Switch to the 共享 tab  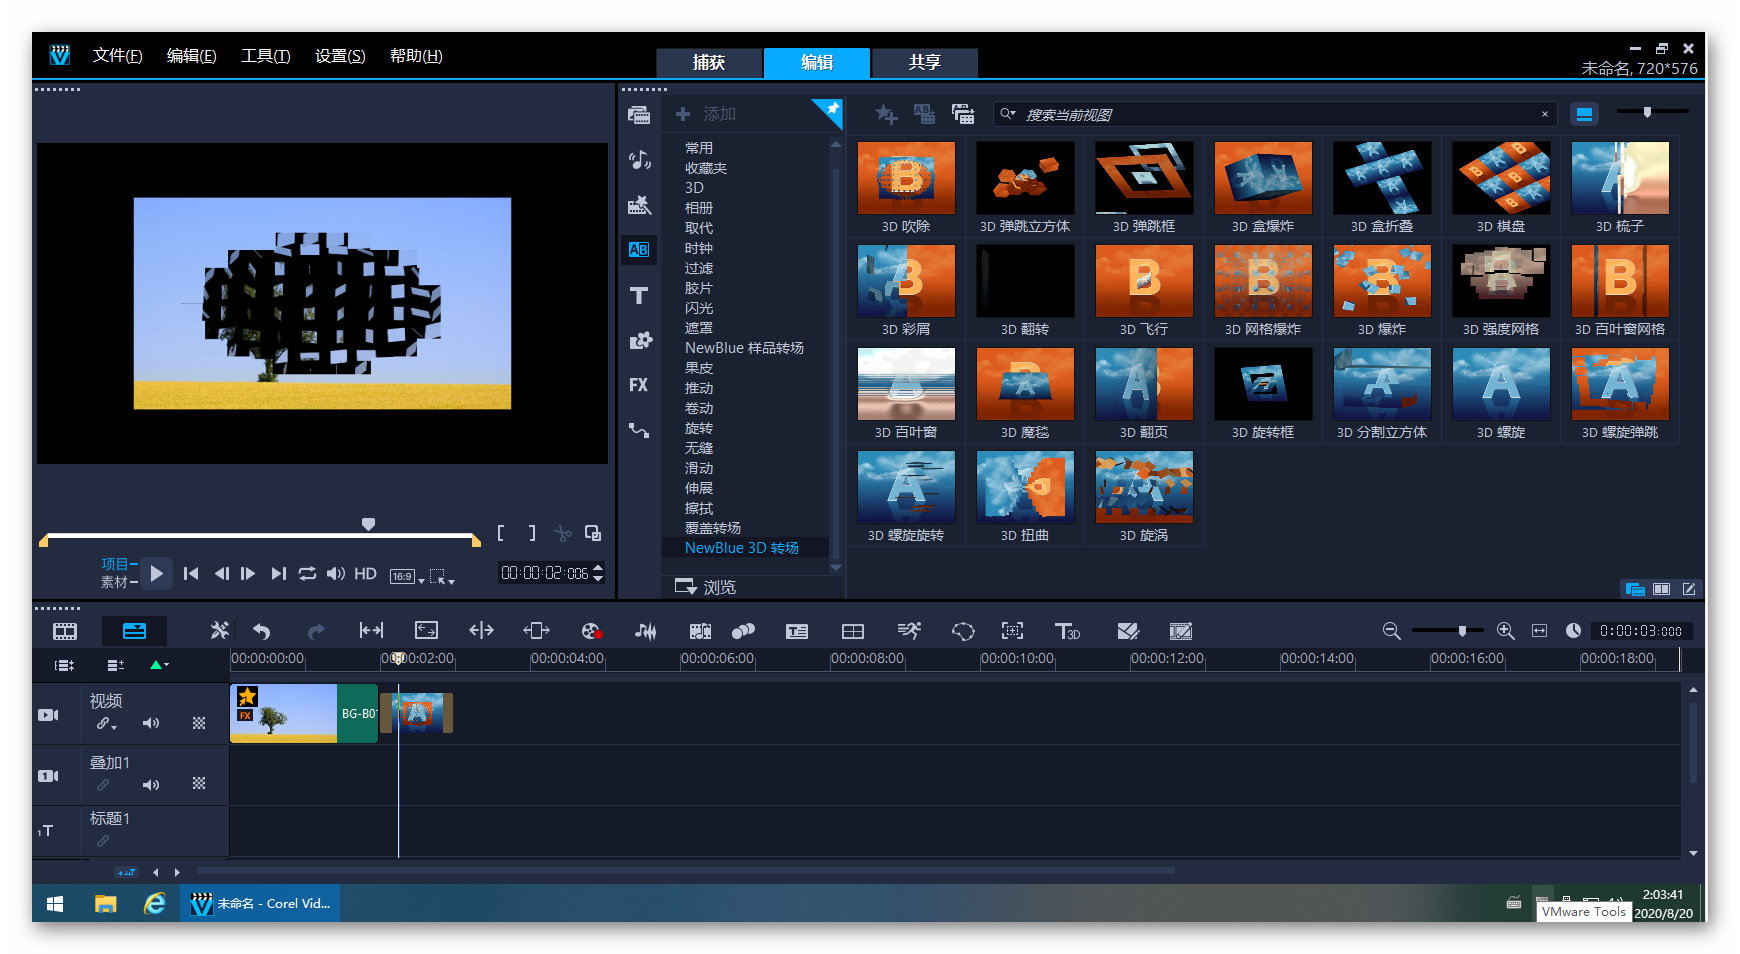[925, 62]
